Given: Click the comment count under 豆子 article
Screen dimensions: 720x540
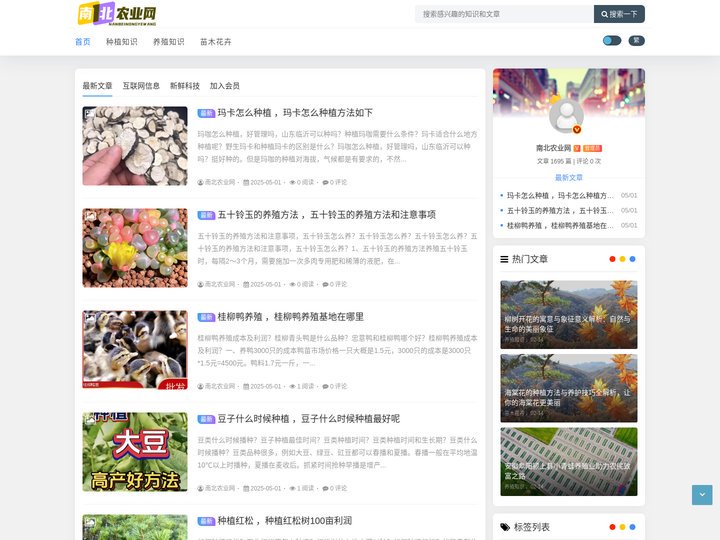Looking at the screenshot, I should pyautogui.click(x=335, y=488).
